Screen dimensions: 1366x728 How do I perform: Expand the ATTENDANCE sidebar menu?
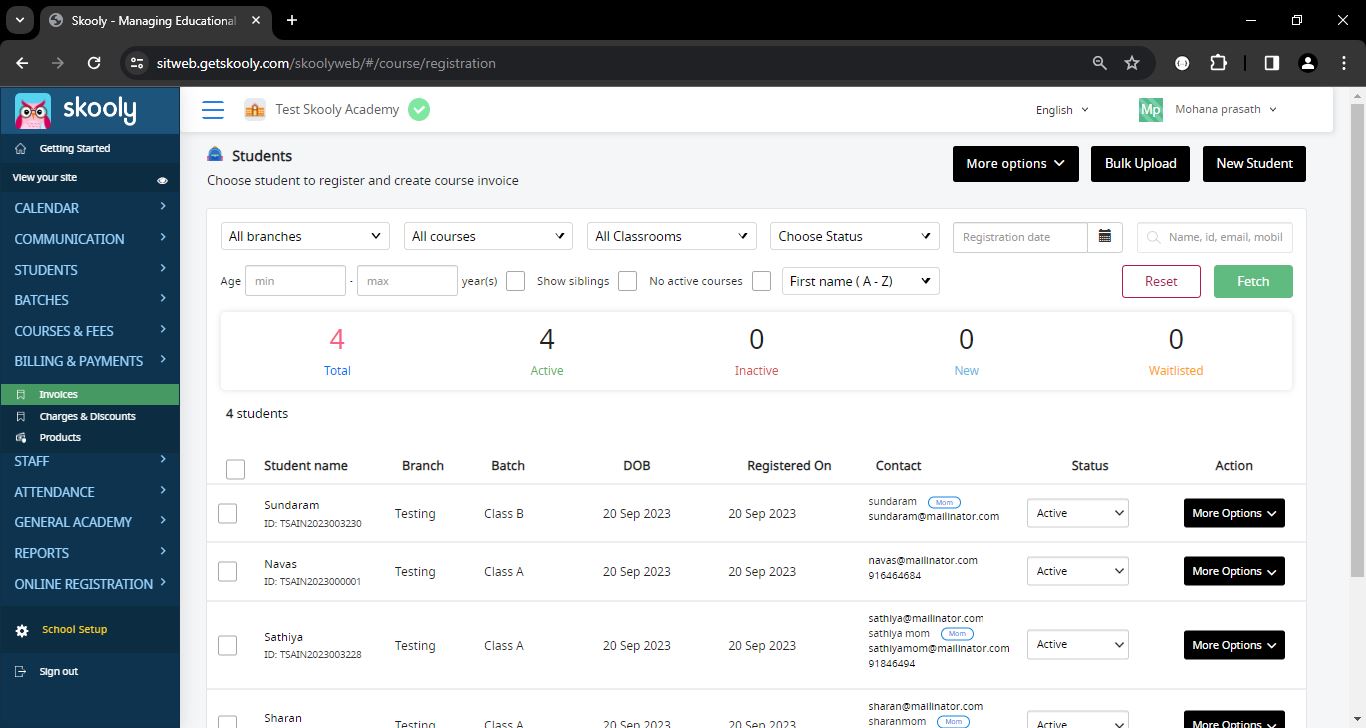click(90, 492)
